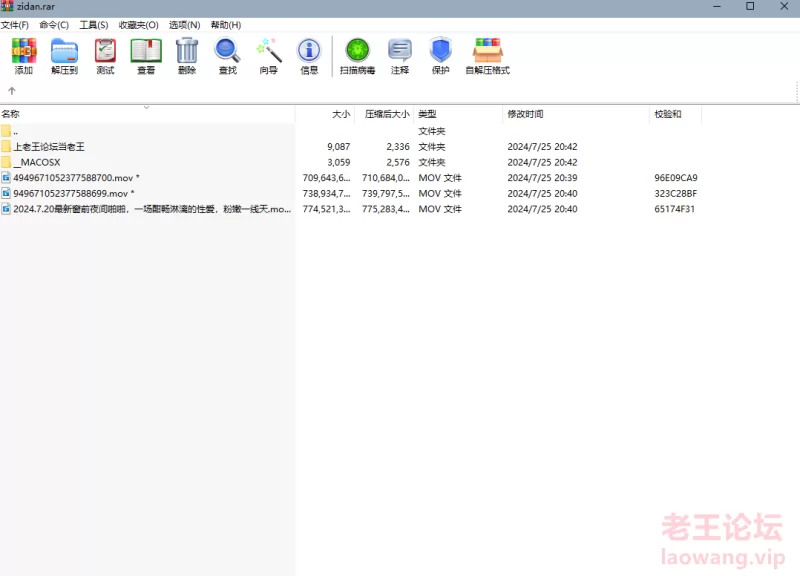Click the Protect (保护) shield icon
Image resolution: width=800 pixels, height=576 pixels.
coord(440,56)
